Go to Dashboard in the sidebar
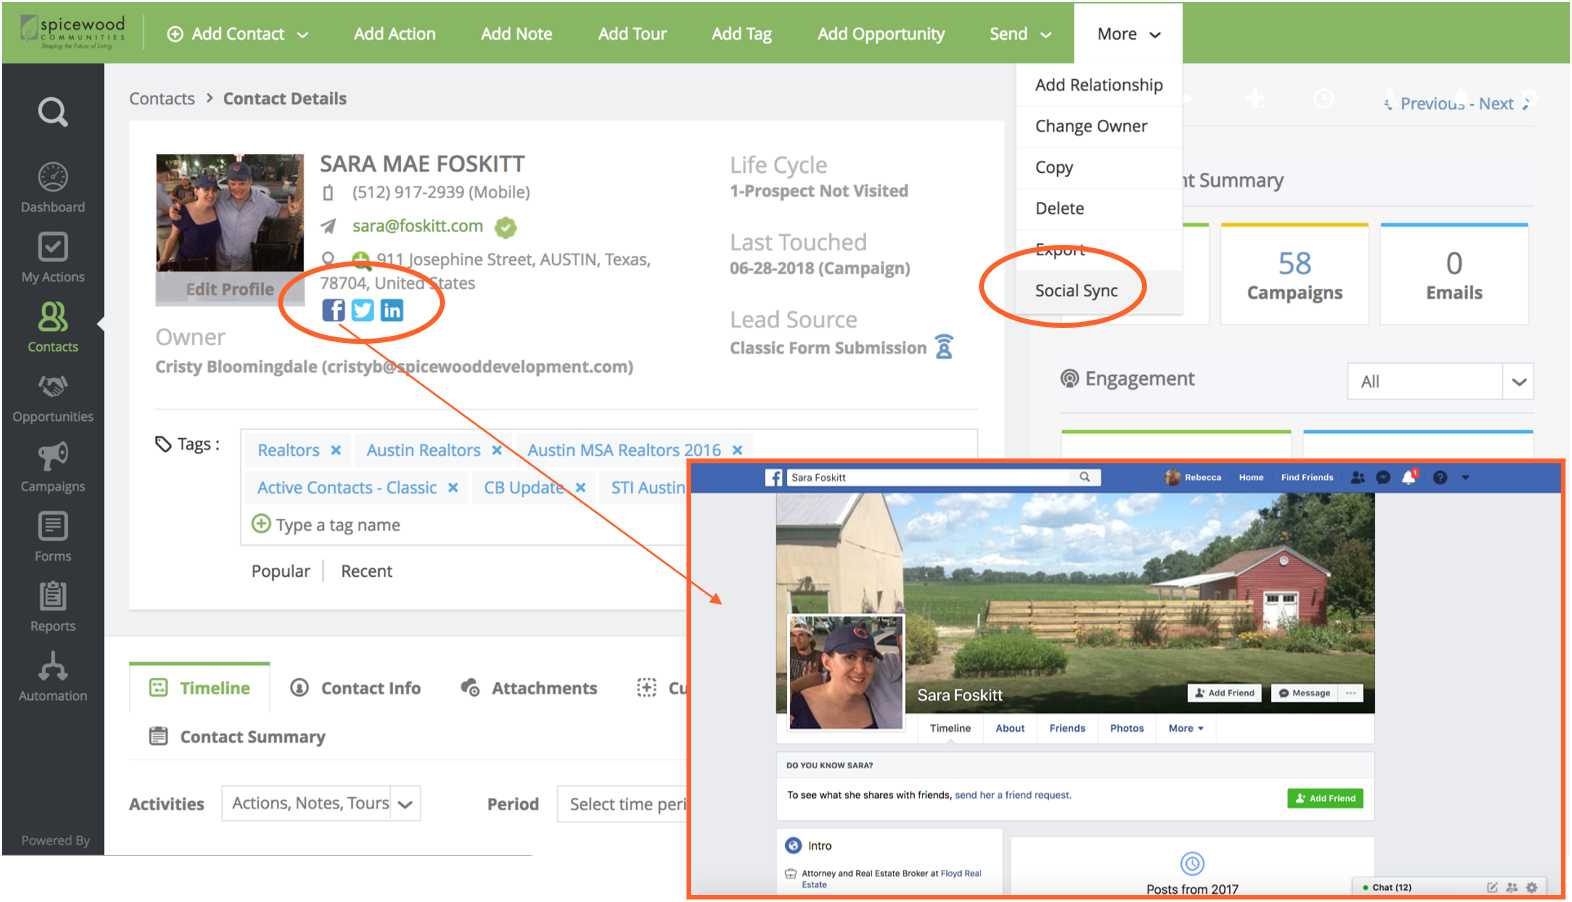 point(53,188)
